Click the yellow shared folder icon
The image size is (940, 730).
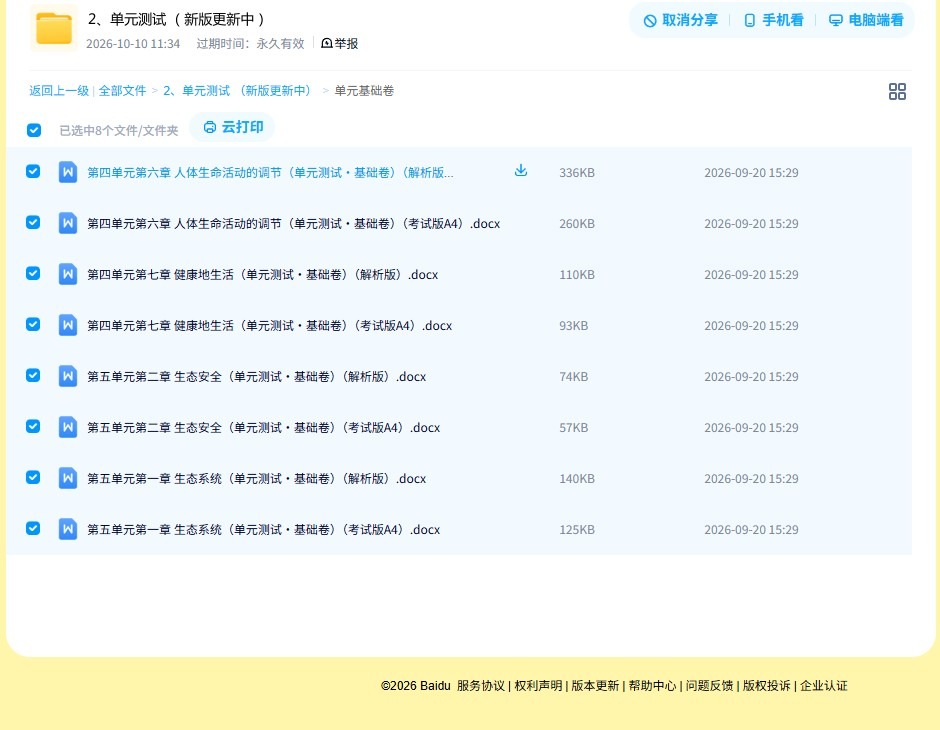coord(54,28)
